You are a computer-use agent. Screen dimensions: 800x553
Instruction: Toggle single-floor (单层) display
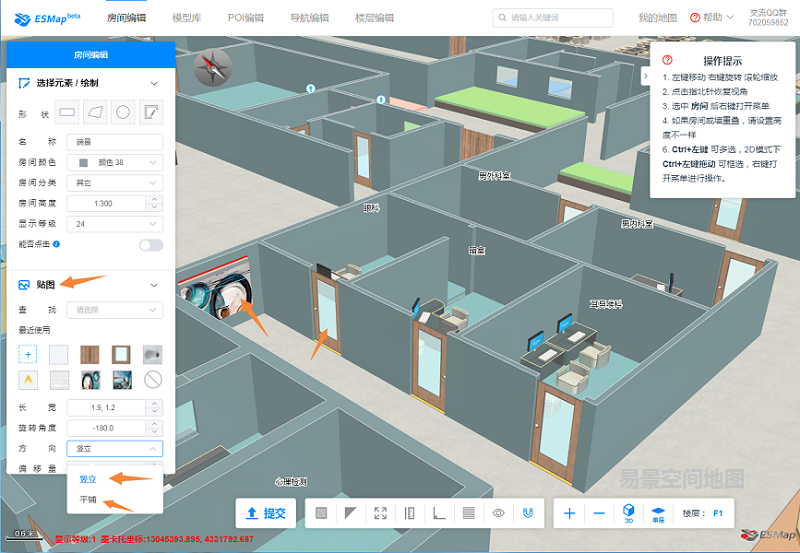tap(658, 513)
